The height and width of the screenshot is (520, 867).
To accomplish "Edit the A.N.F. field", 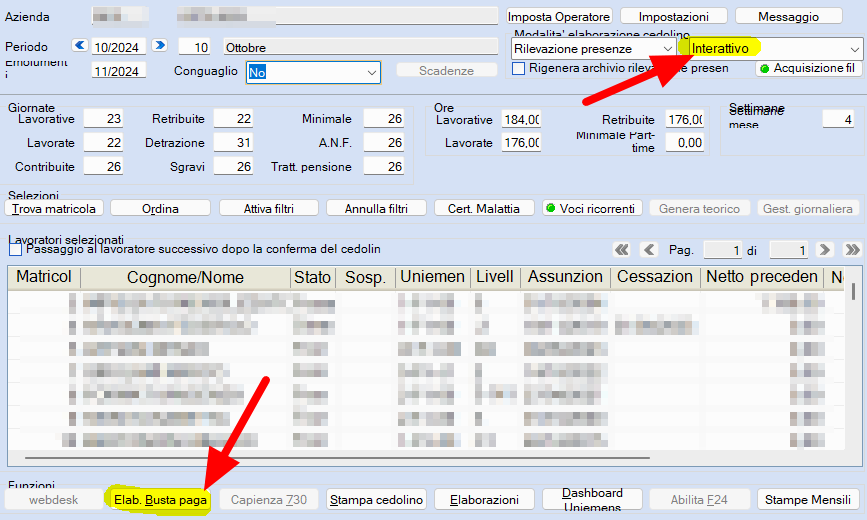I will point(384,142).
